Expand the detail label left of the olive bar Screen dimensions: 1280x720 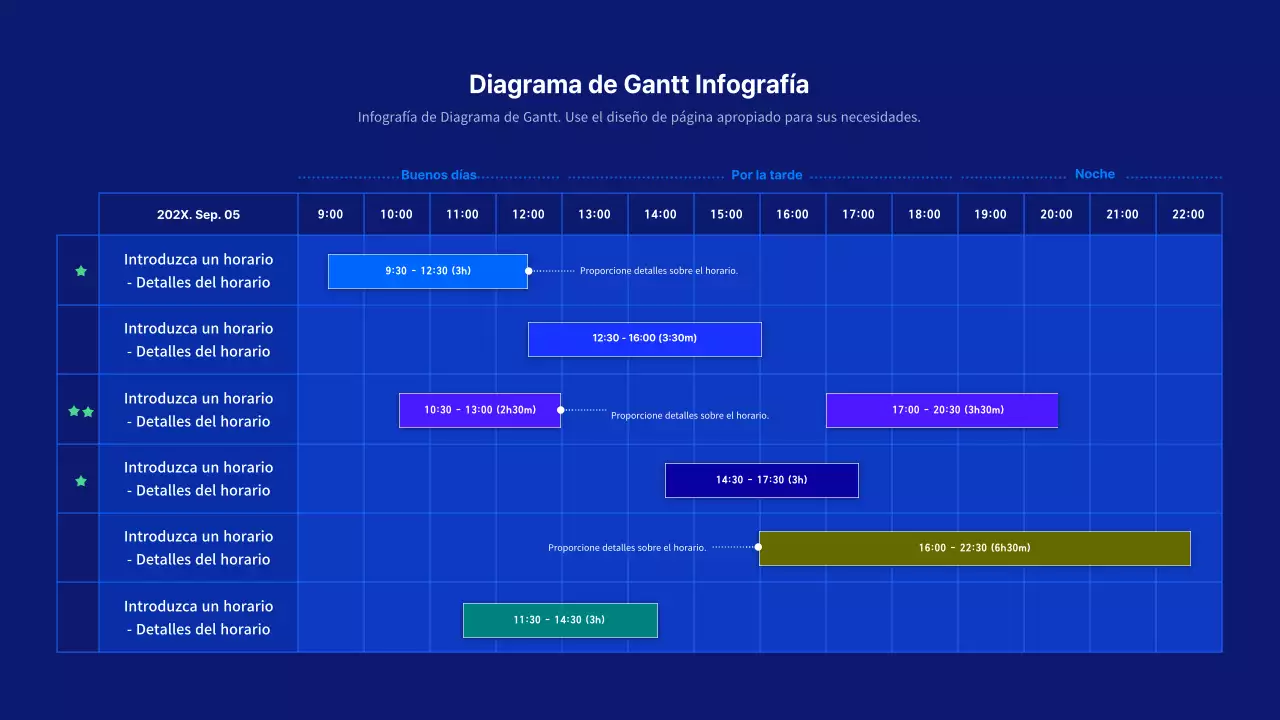627,547
